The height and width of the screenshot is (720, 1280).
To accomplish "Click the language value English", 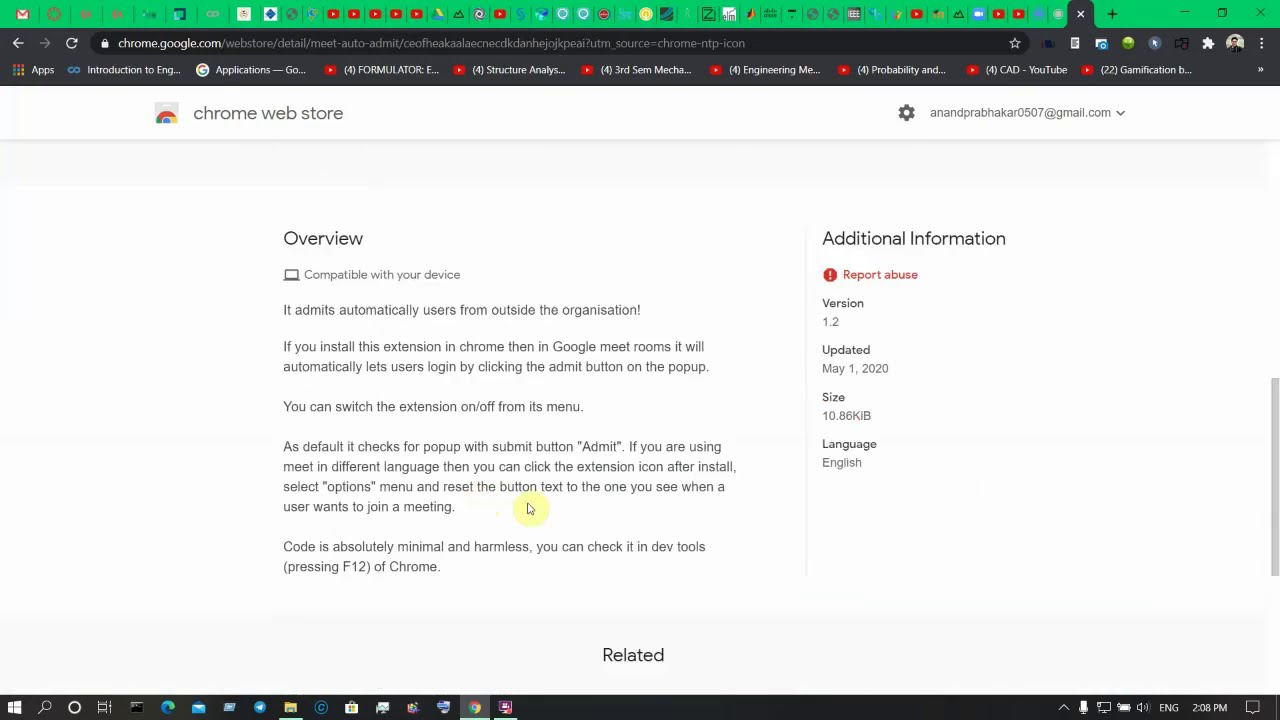I will [841, 463].
